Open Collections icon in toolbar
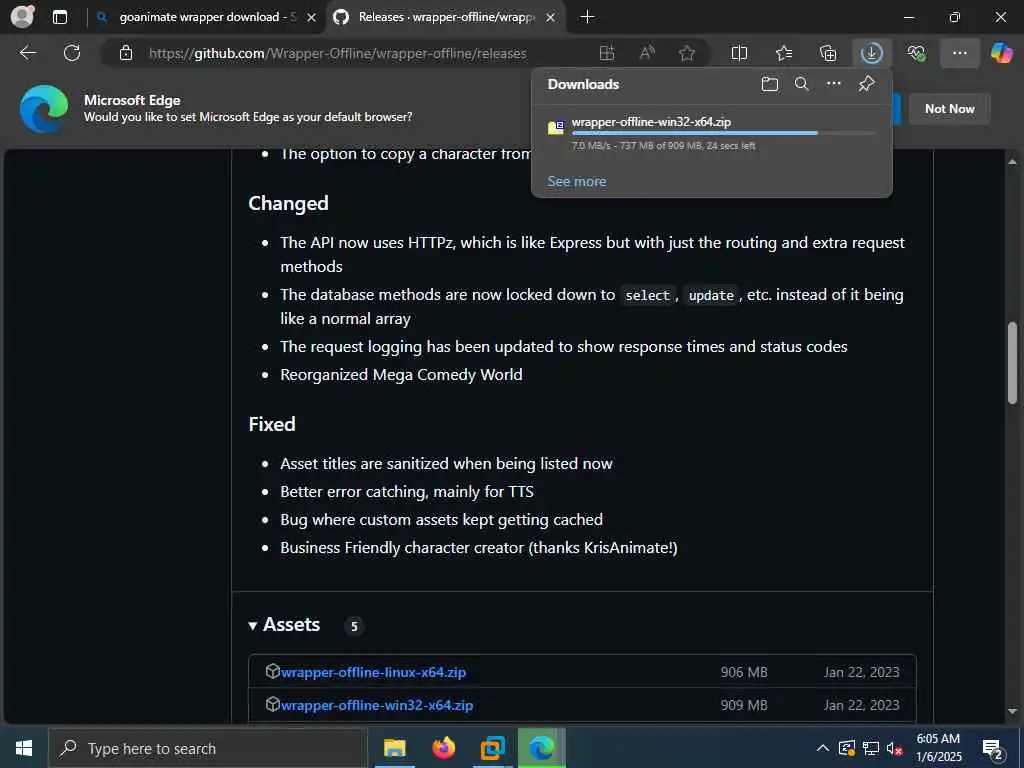The height and width of the screenshot is (768, 1024). (x=827, y=54)
